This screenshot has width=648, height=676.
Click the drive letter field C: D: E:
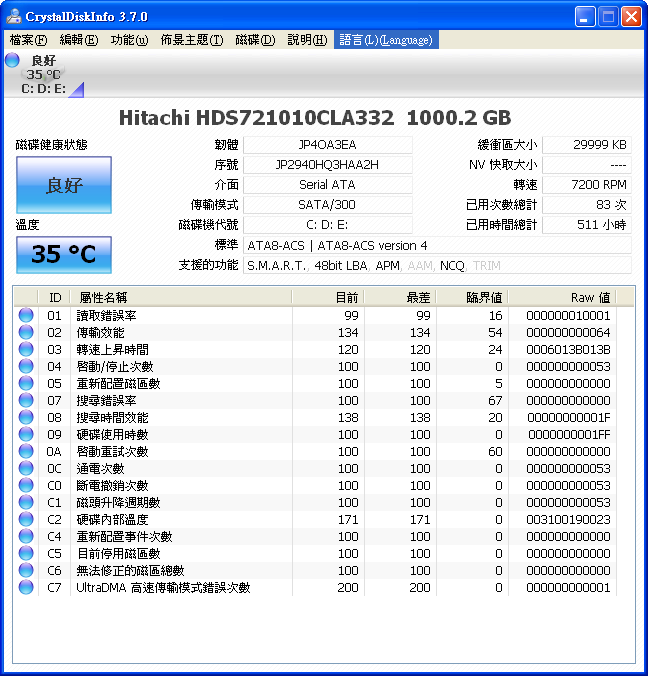(328, 225)
